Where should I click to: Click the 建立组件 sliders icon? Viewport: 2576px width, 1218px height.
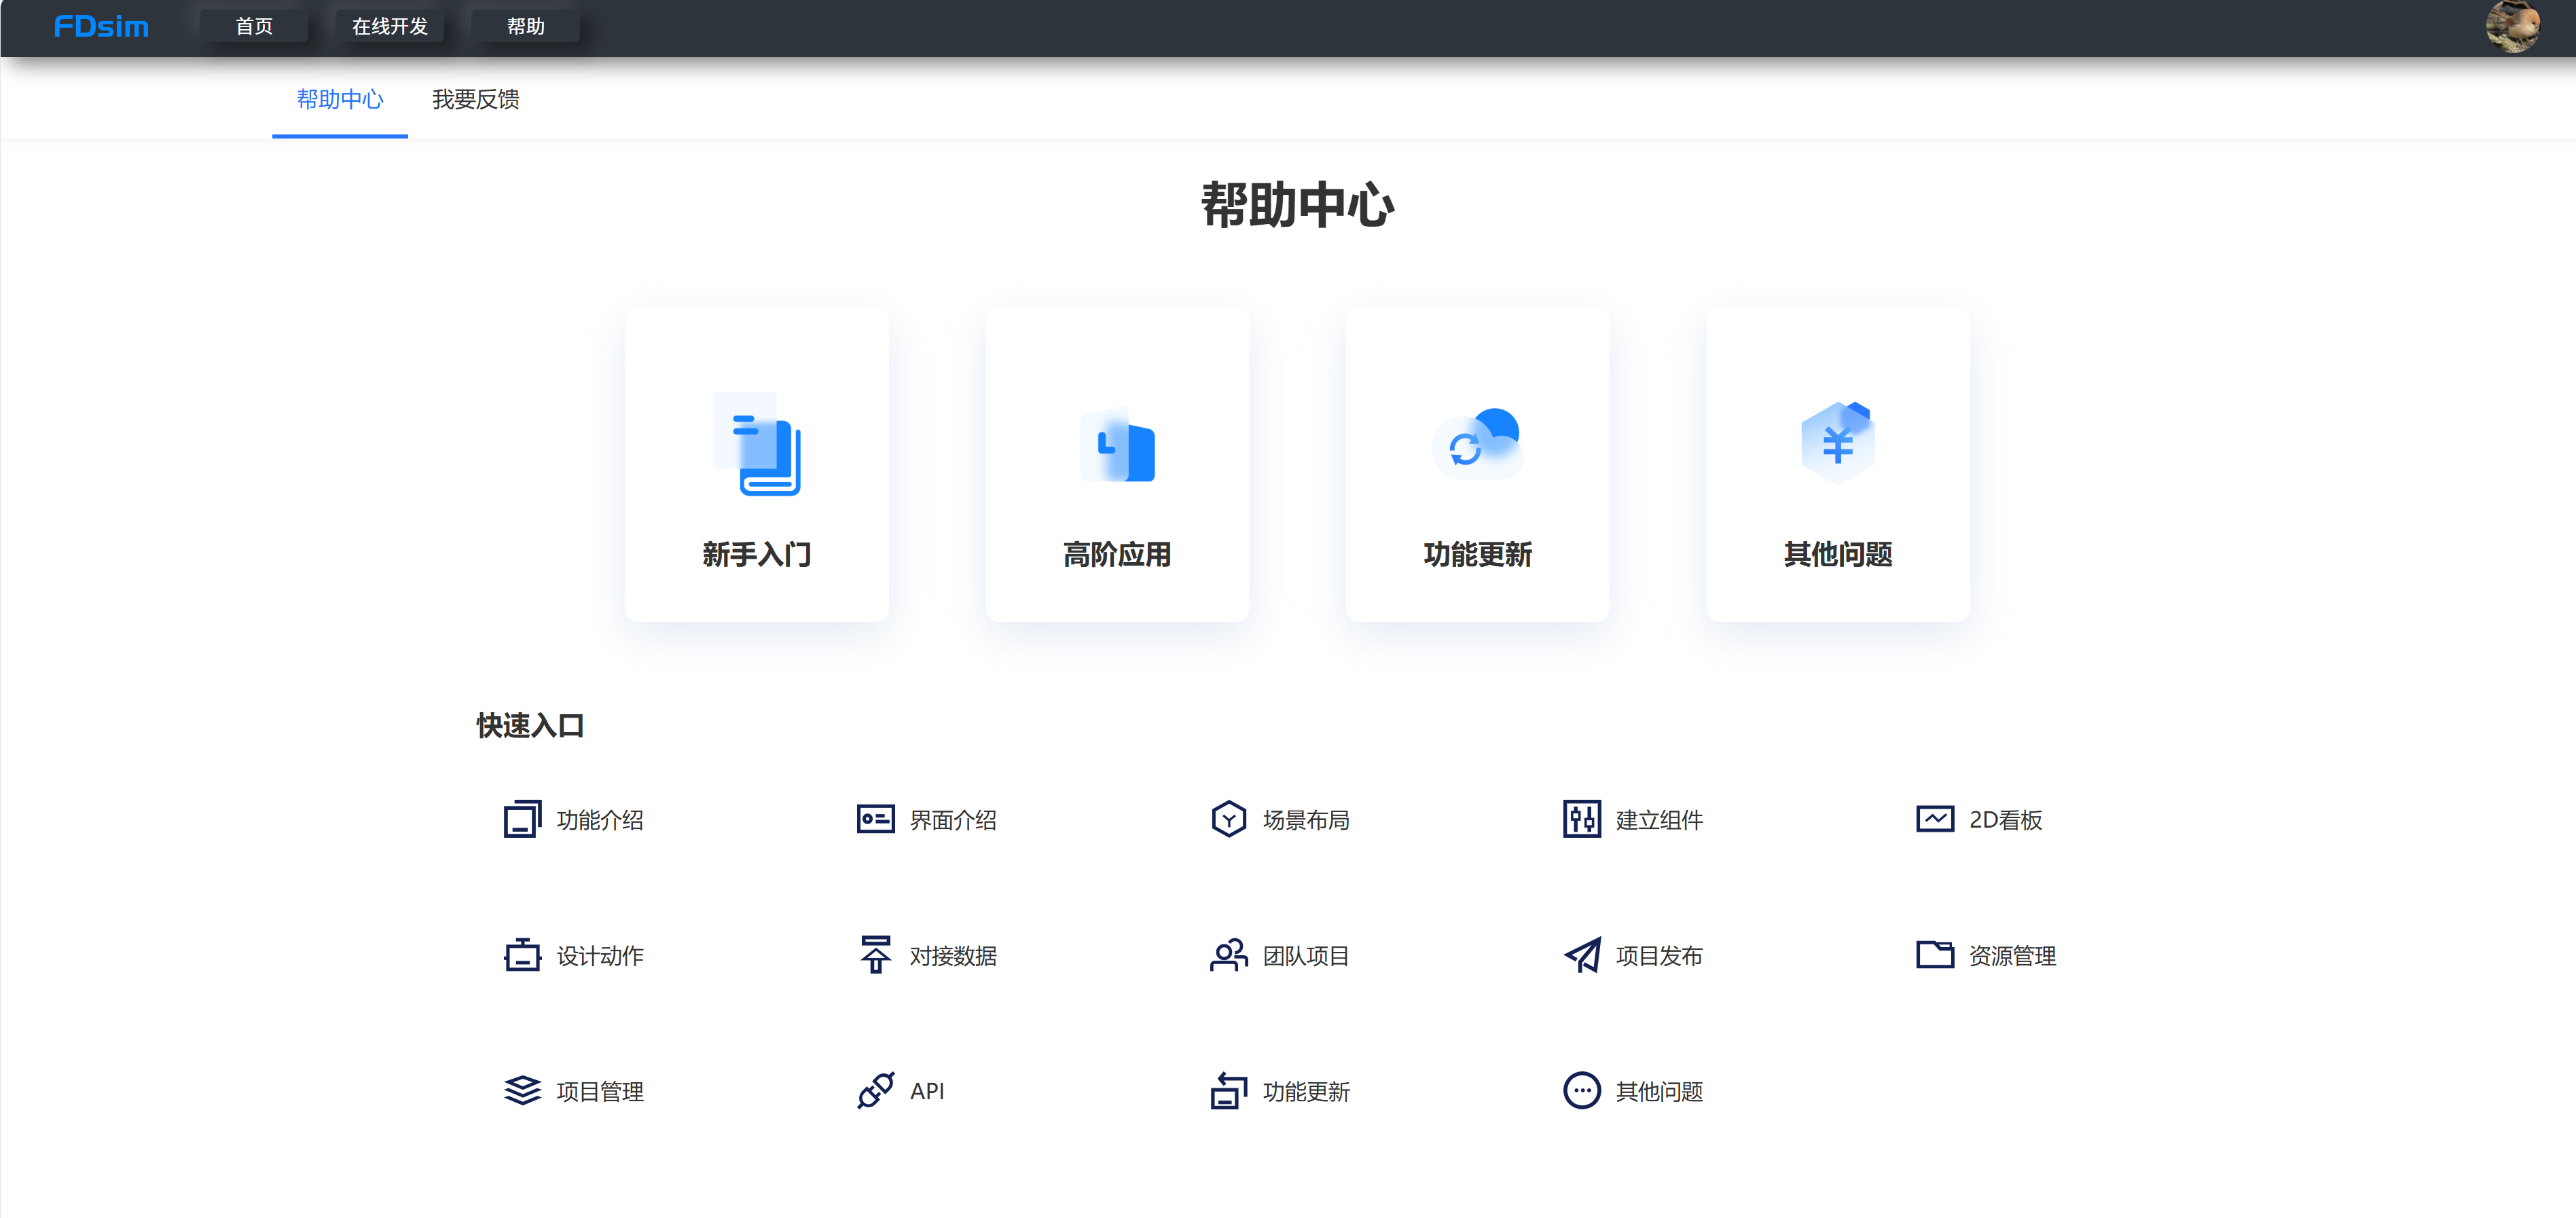point(1581,819)
